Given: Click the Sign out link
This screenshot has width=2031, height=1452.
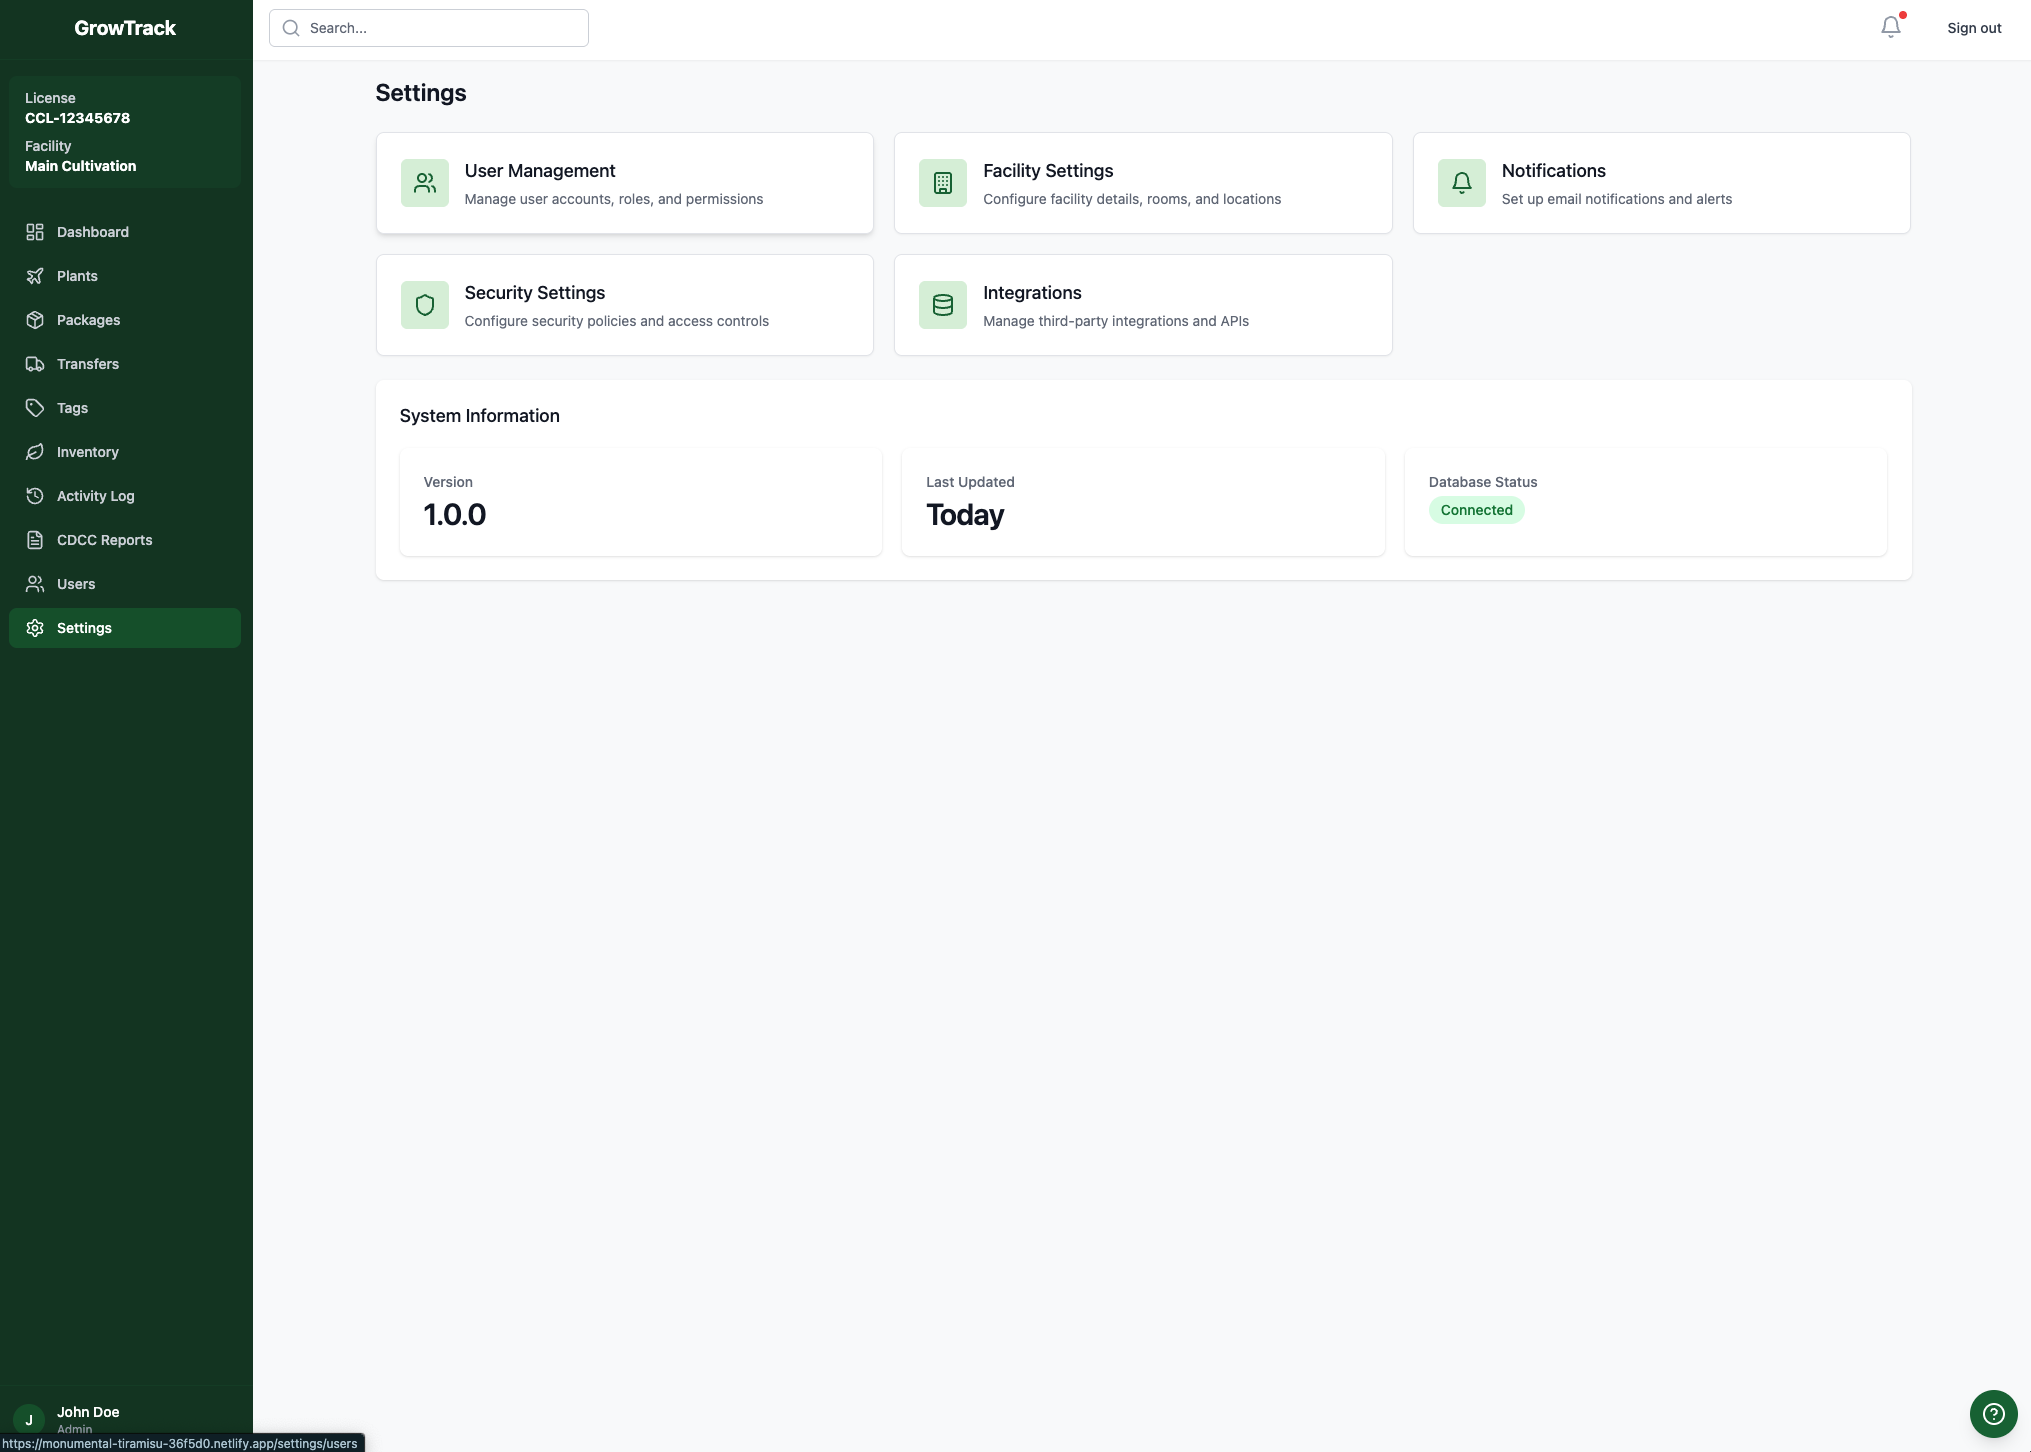Looking at the screenshot, I should 1973,28.
